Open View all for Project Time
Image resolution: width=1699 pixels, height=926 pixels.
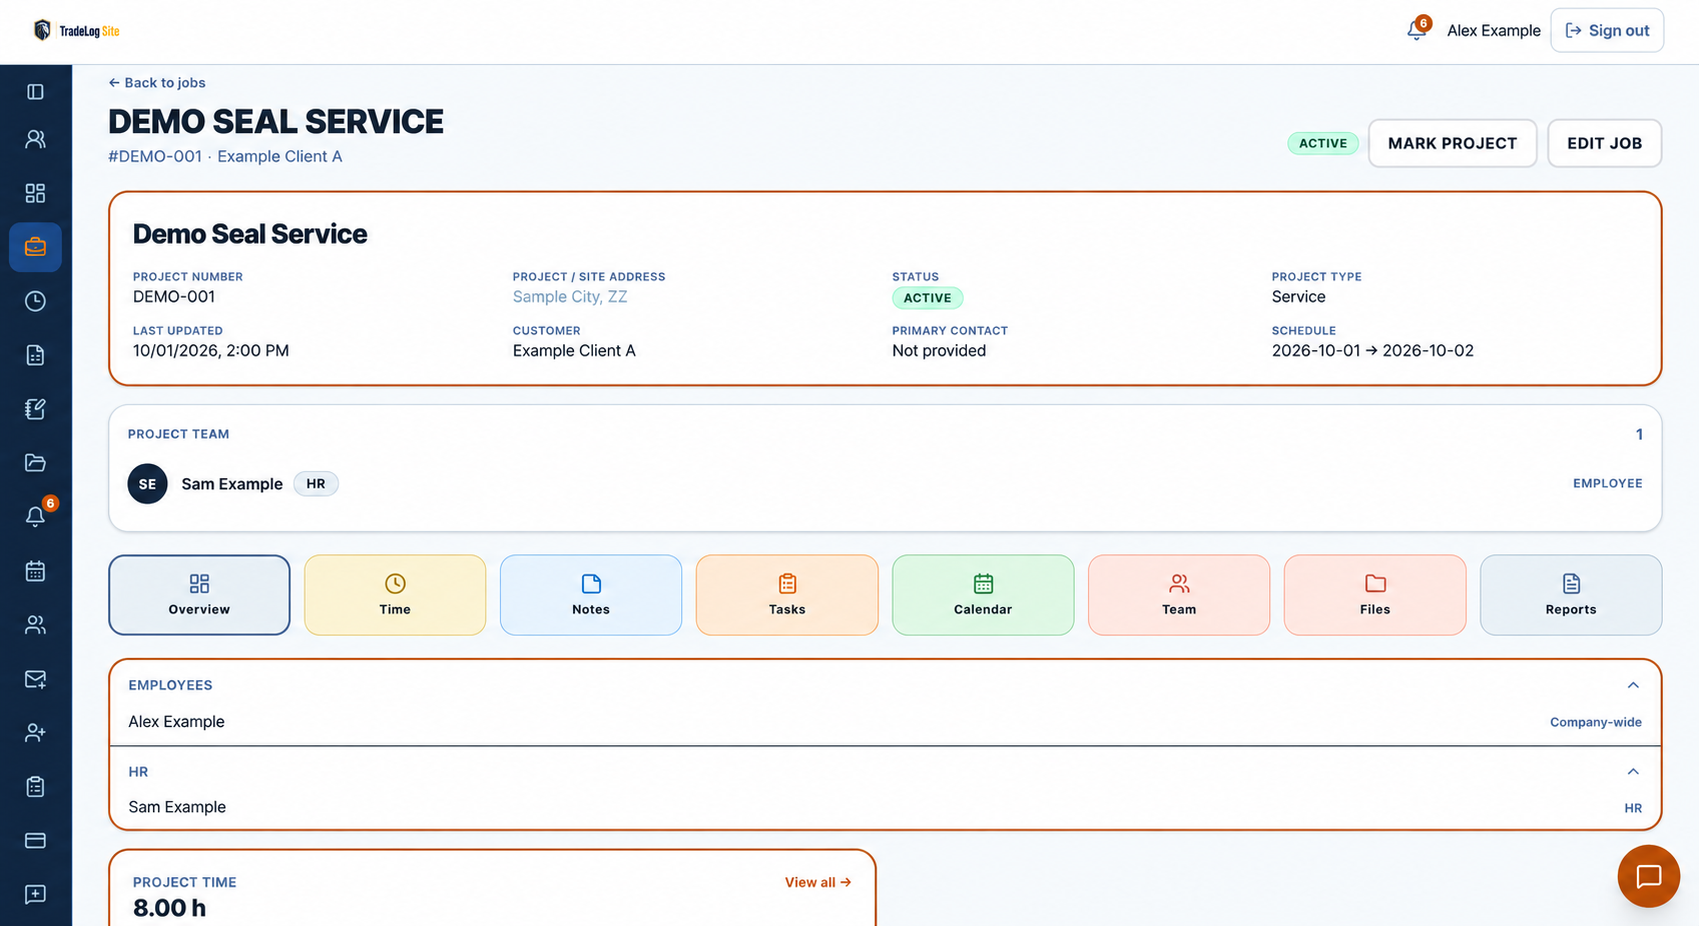coord(818,882)
